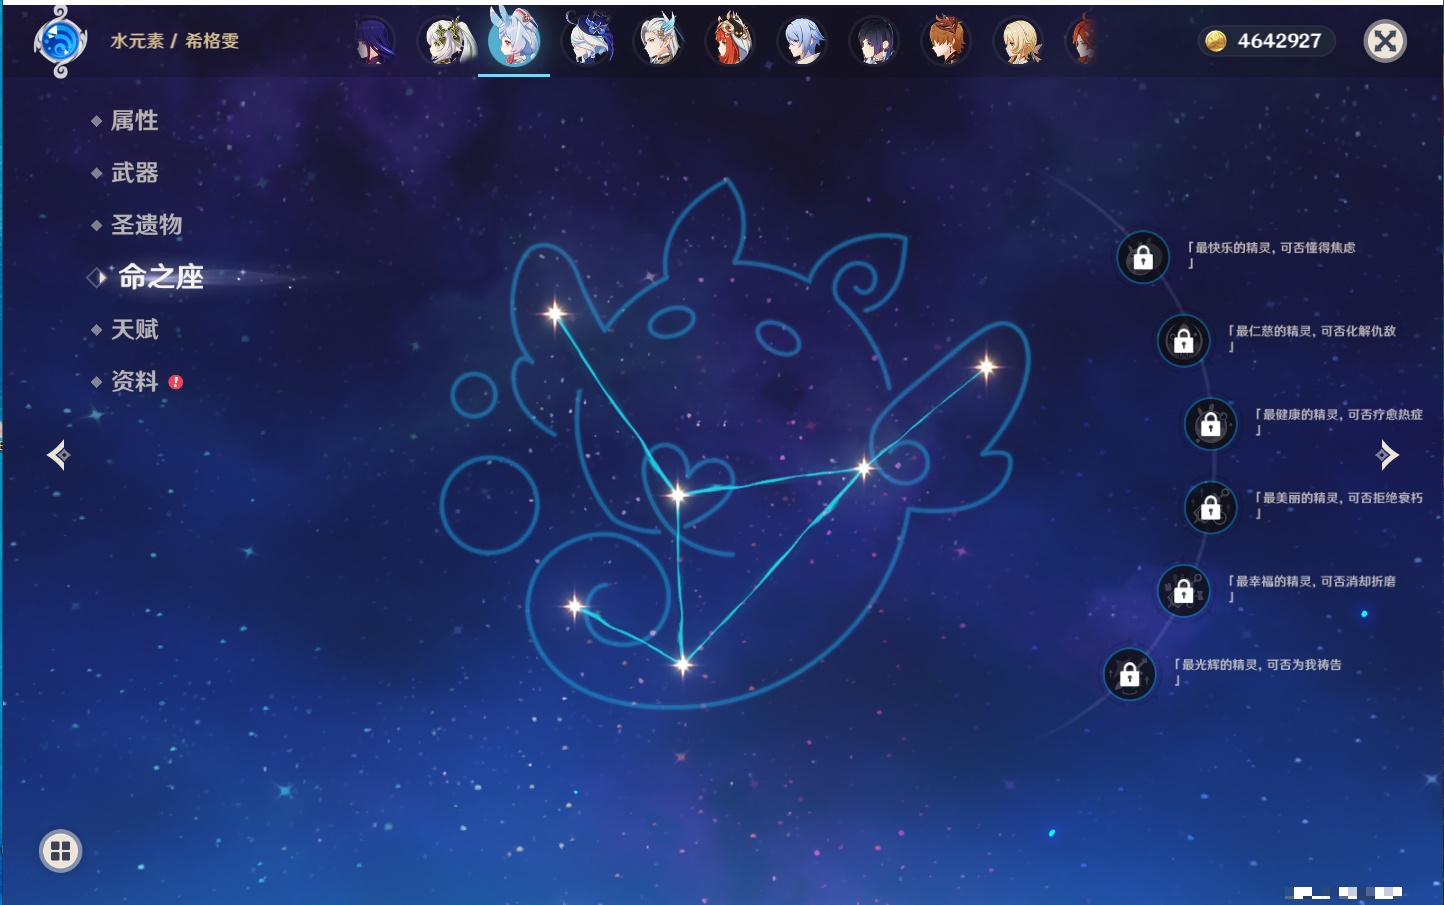Select the red-haired character with horned veil
Image resolution: width=1444 pixels, height=905 pixels.
pyautogui.click(x=730, y=40)
